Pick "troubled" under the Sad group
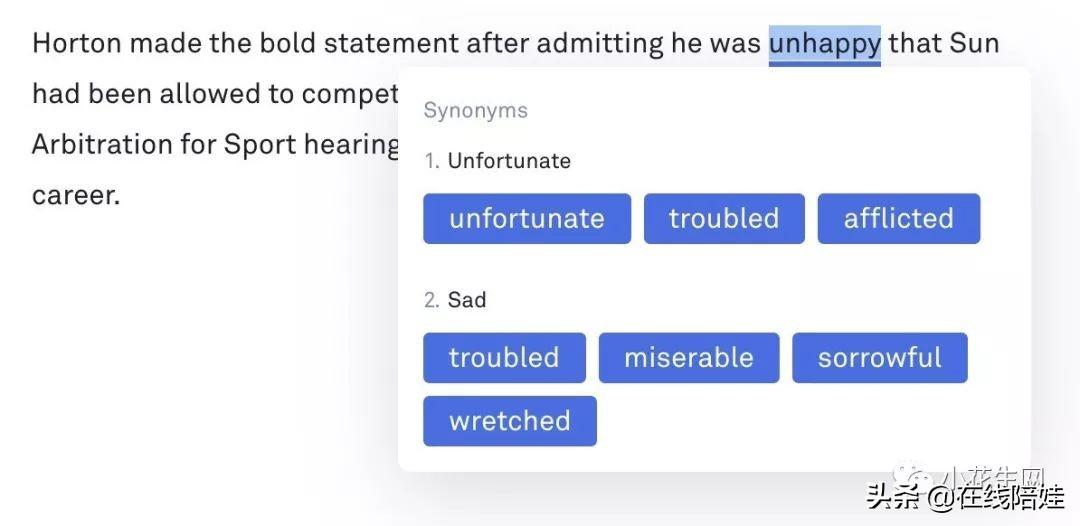This screenshot has width=1080, height=526. pyautogui.click(x=504, y=358)
